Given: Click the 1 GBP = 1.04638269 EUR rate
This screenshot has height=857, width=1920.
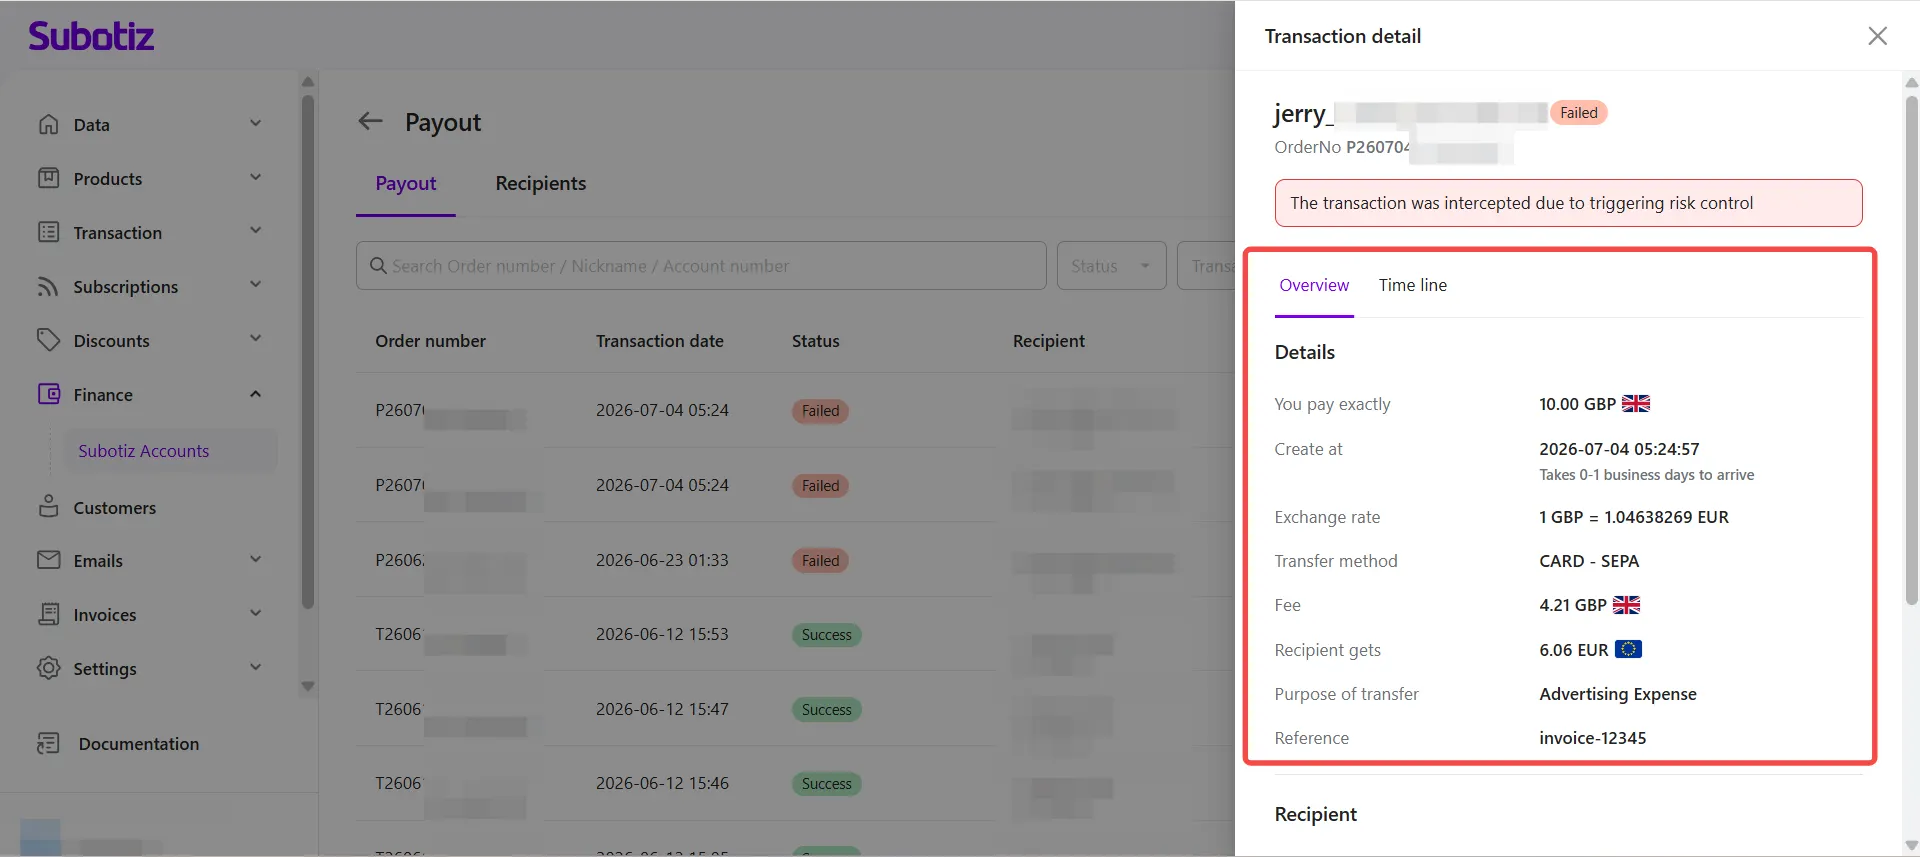Looking at the screenshot, I should pyautogui.click(x=1633, y=517).
